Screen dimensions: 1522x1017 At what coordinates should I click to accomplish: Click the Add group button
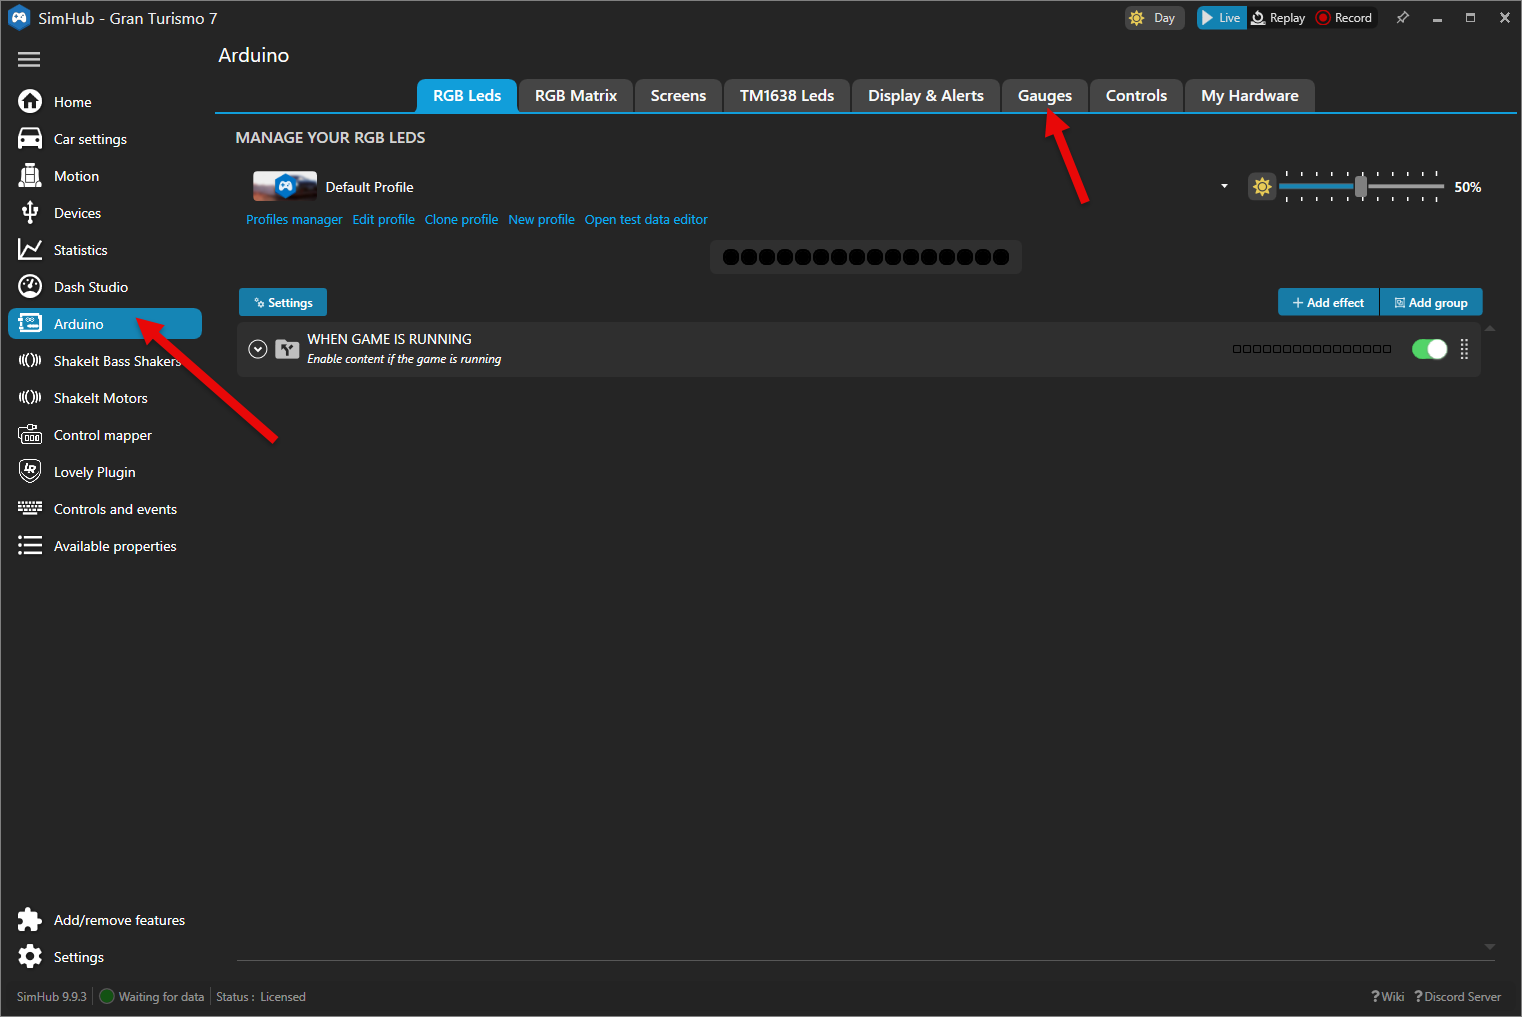tap(1431, 302)
